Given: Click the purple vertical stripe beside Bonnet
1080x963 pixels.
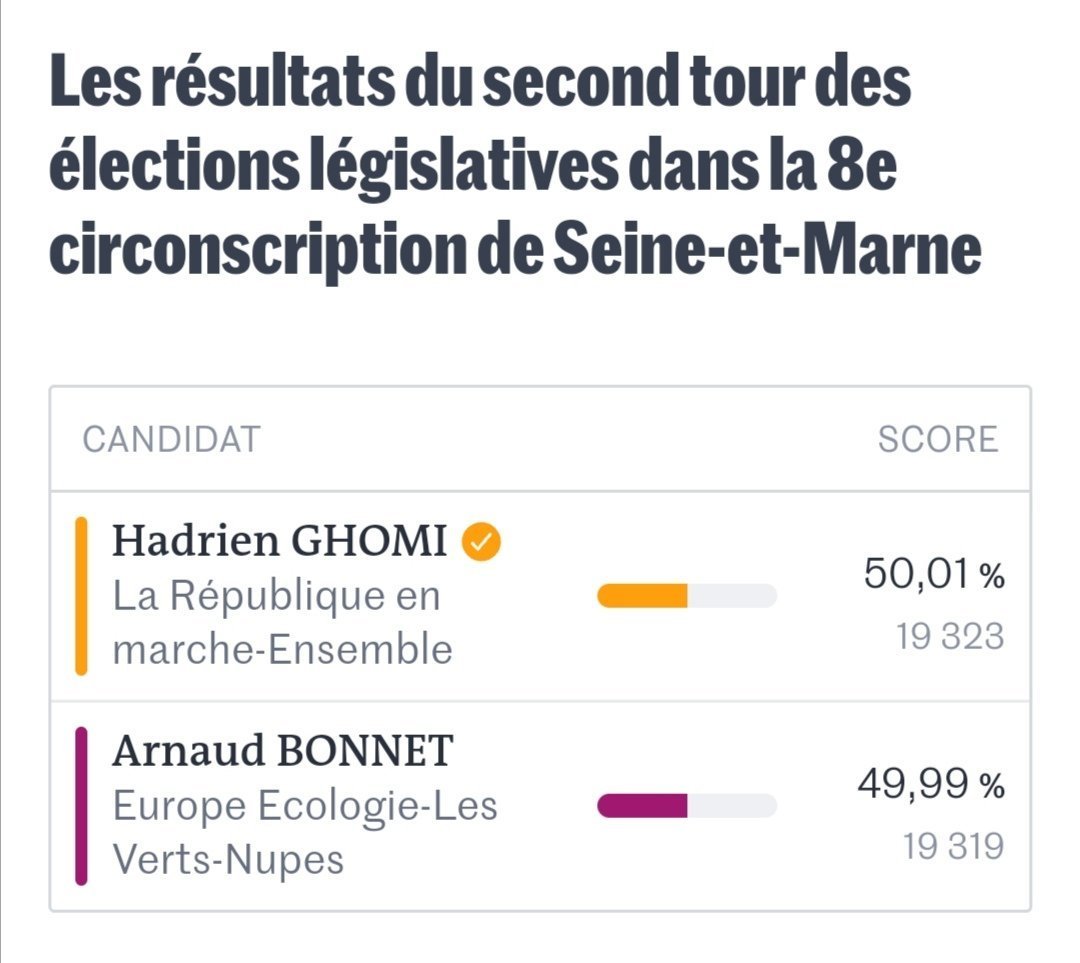Looking at the screenshot, I should pyautogui.click(x=82, y=806).
